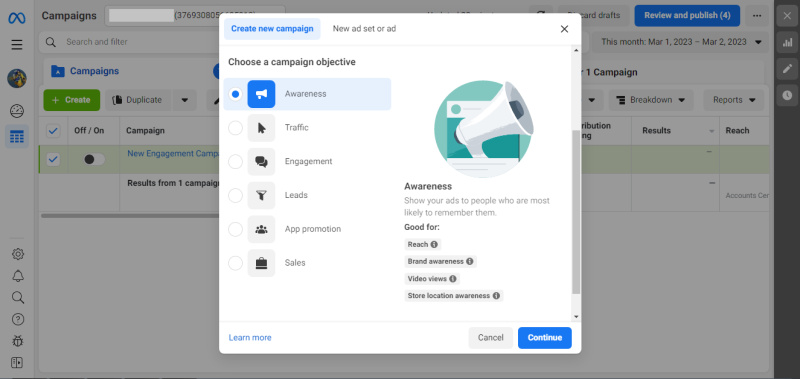The image size is (800, 379).
Task: Open the edit pencil icon in right panel
Action: point(787,69)
